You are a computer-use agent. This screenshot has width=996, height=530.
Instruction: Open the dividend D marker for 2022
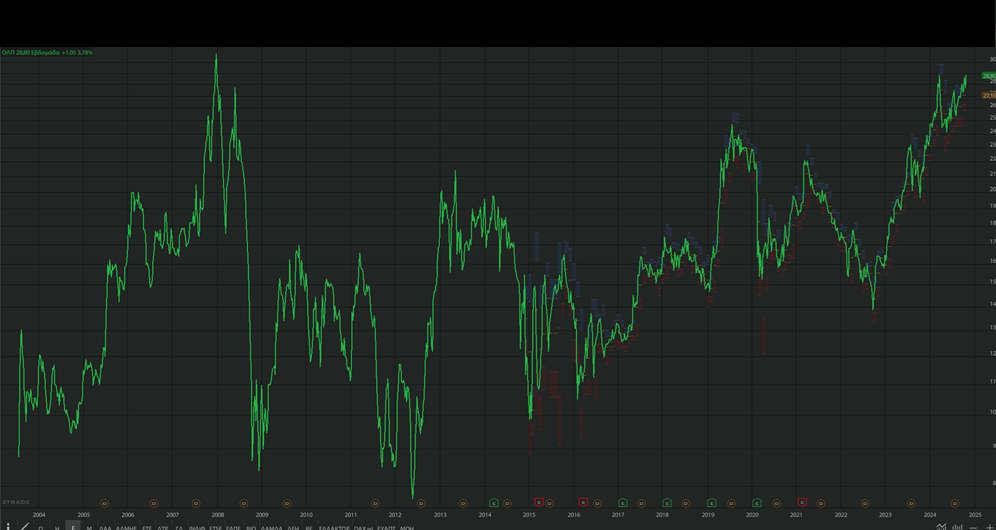coord(865,503)
